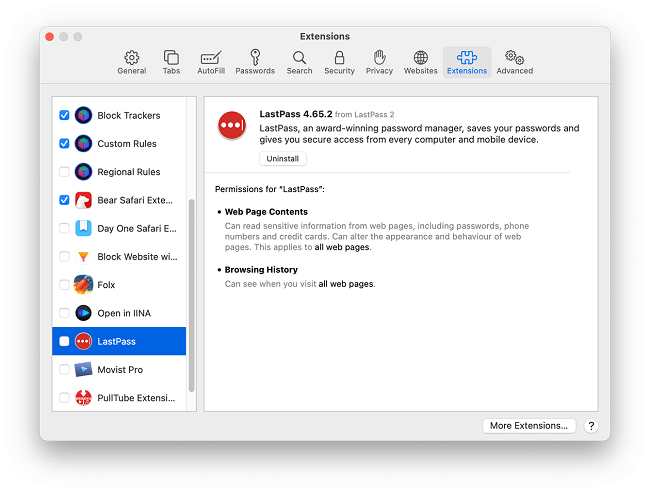Click the Web Page Contents permission heading
Viewport: 650px width, 493px height.
(x=266, y=212)
